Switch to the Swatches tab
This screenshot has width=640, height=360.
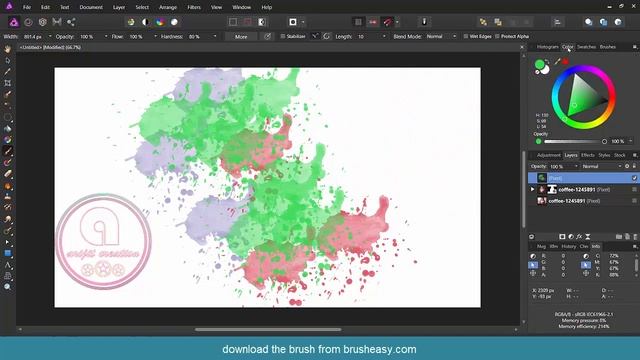pos(587,47)
